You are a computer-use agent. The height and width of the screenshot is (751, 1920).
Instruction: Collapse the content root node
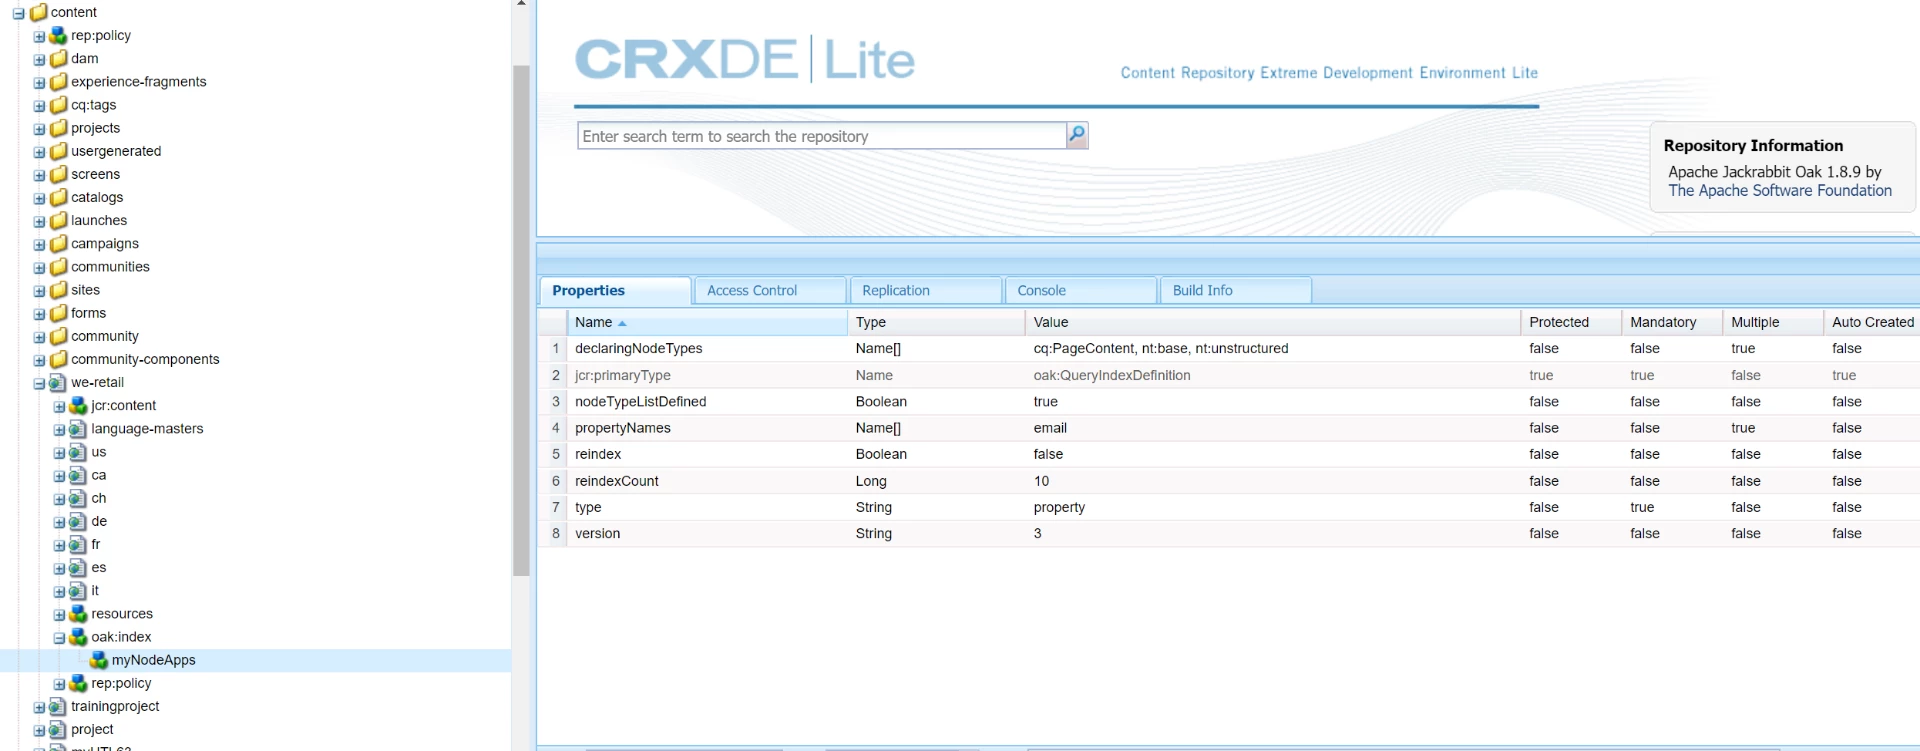(x=19, y=13)
